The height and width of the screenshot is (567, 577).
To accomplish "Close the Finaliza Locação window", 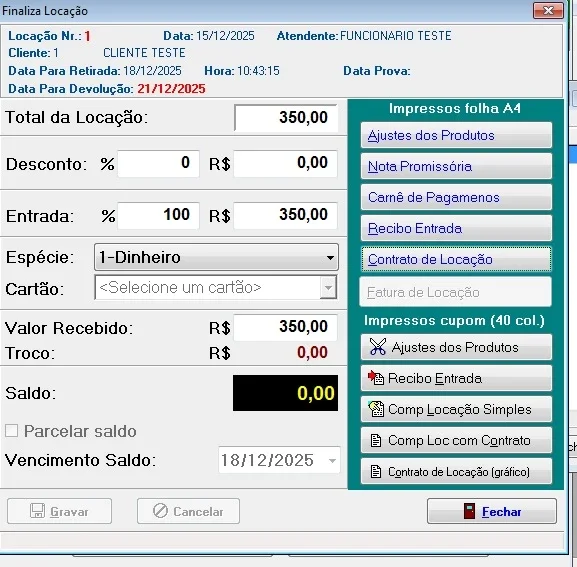I will tap(548, 11).
